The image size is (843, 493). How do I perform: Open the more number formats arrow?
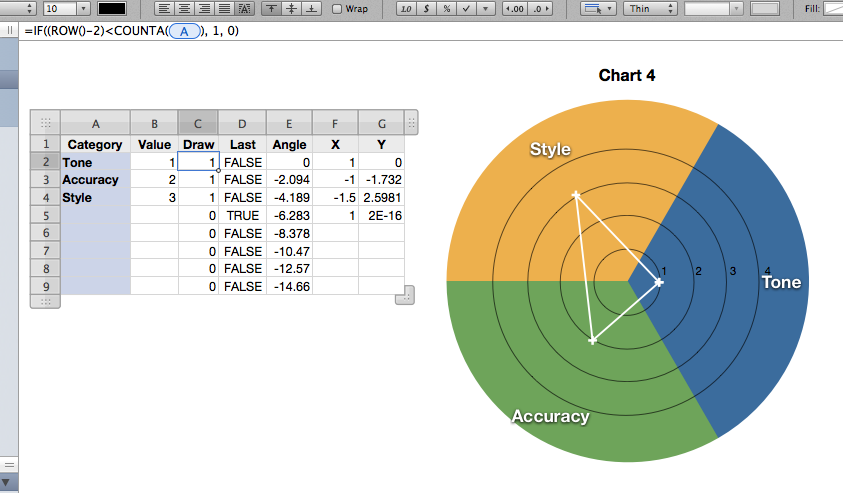pos(485,8)
